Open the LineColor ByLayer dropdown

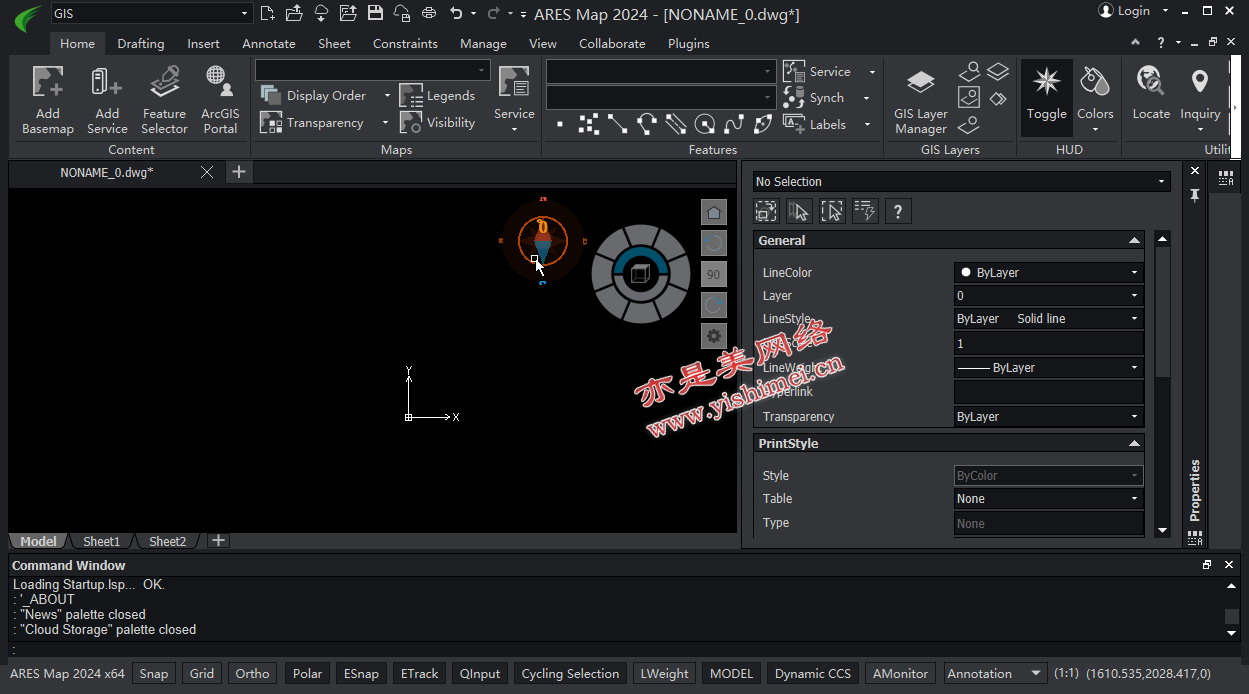[1049, 272]
